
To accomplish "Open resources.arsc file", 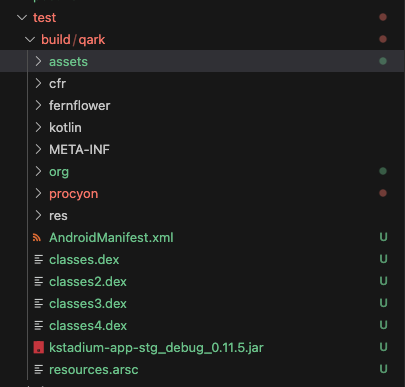I will pyautogui.click(x=94, y=370).
